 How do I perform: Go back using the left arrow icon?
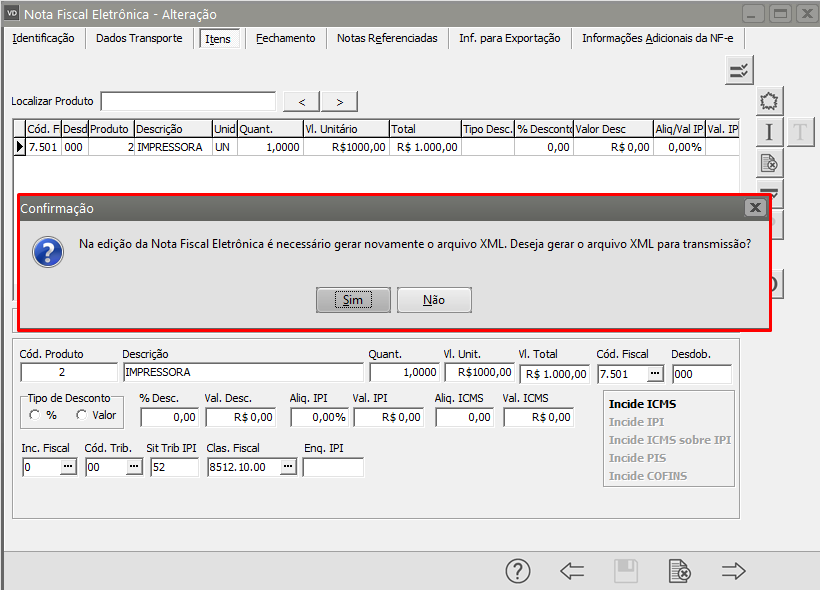pos(572,571)
